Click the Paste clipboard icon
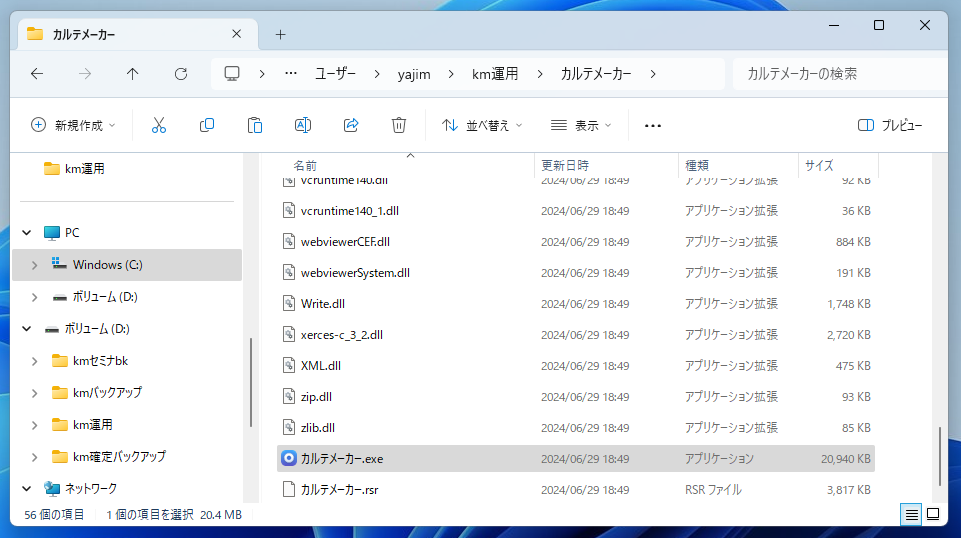961x538 pixels. tap(255, 125)
